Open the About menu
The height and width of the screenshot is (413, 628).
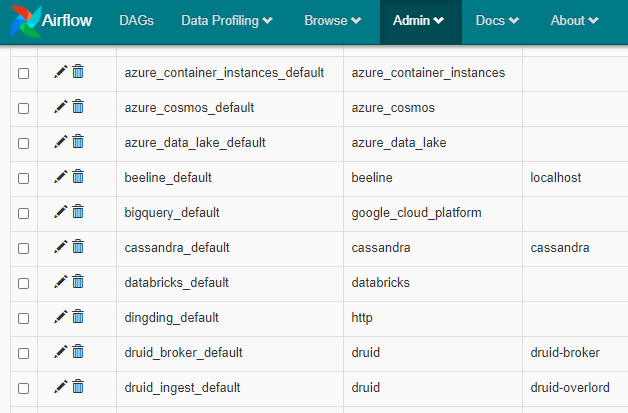(574, 21)
